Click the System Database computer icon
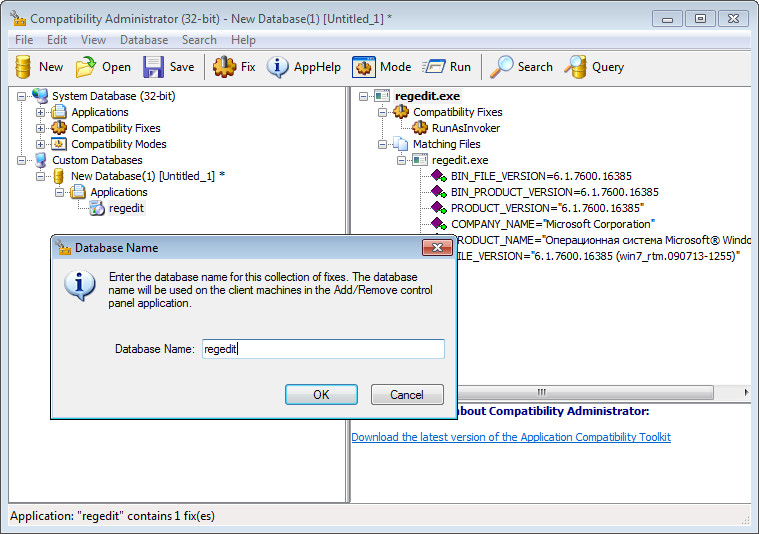 pyautogui.click(x=40, y=96)
